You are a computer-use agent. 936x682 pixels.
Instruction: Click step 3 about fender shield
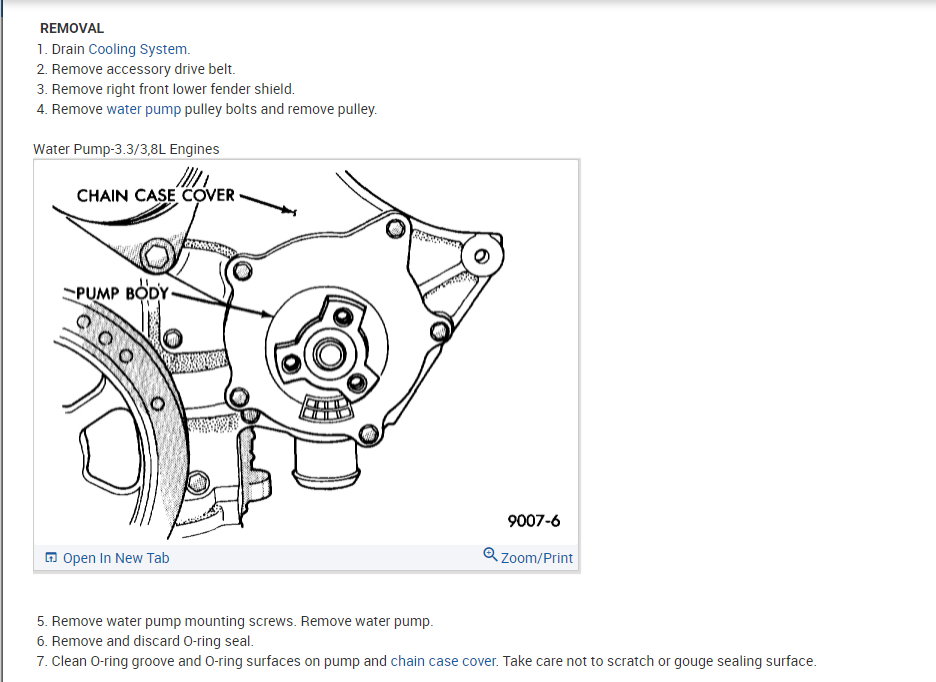[x=166, y=89]
